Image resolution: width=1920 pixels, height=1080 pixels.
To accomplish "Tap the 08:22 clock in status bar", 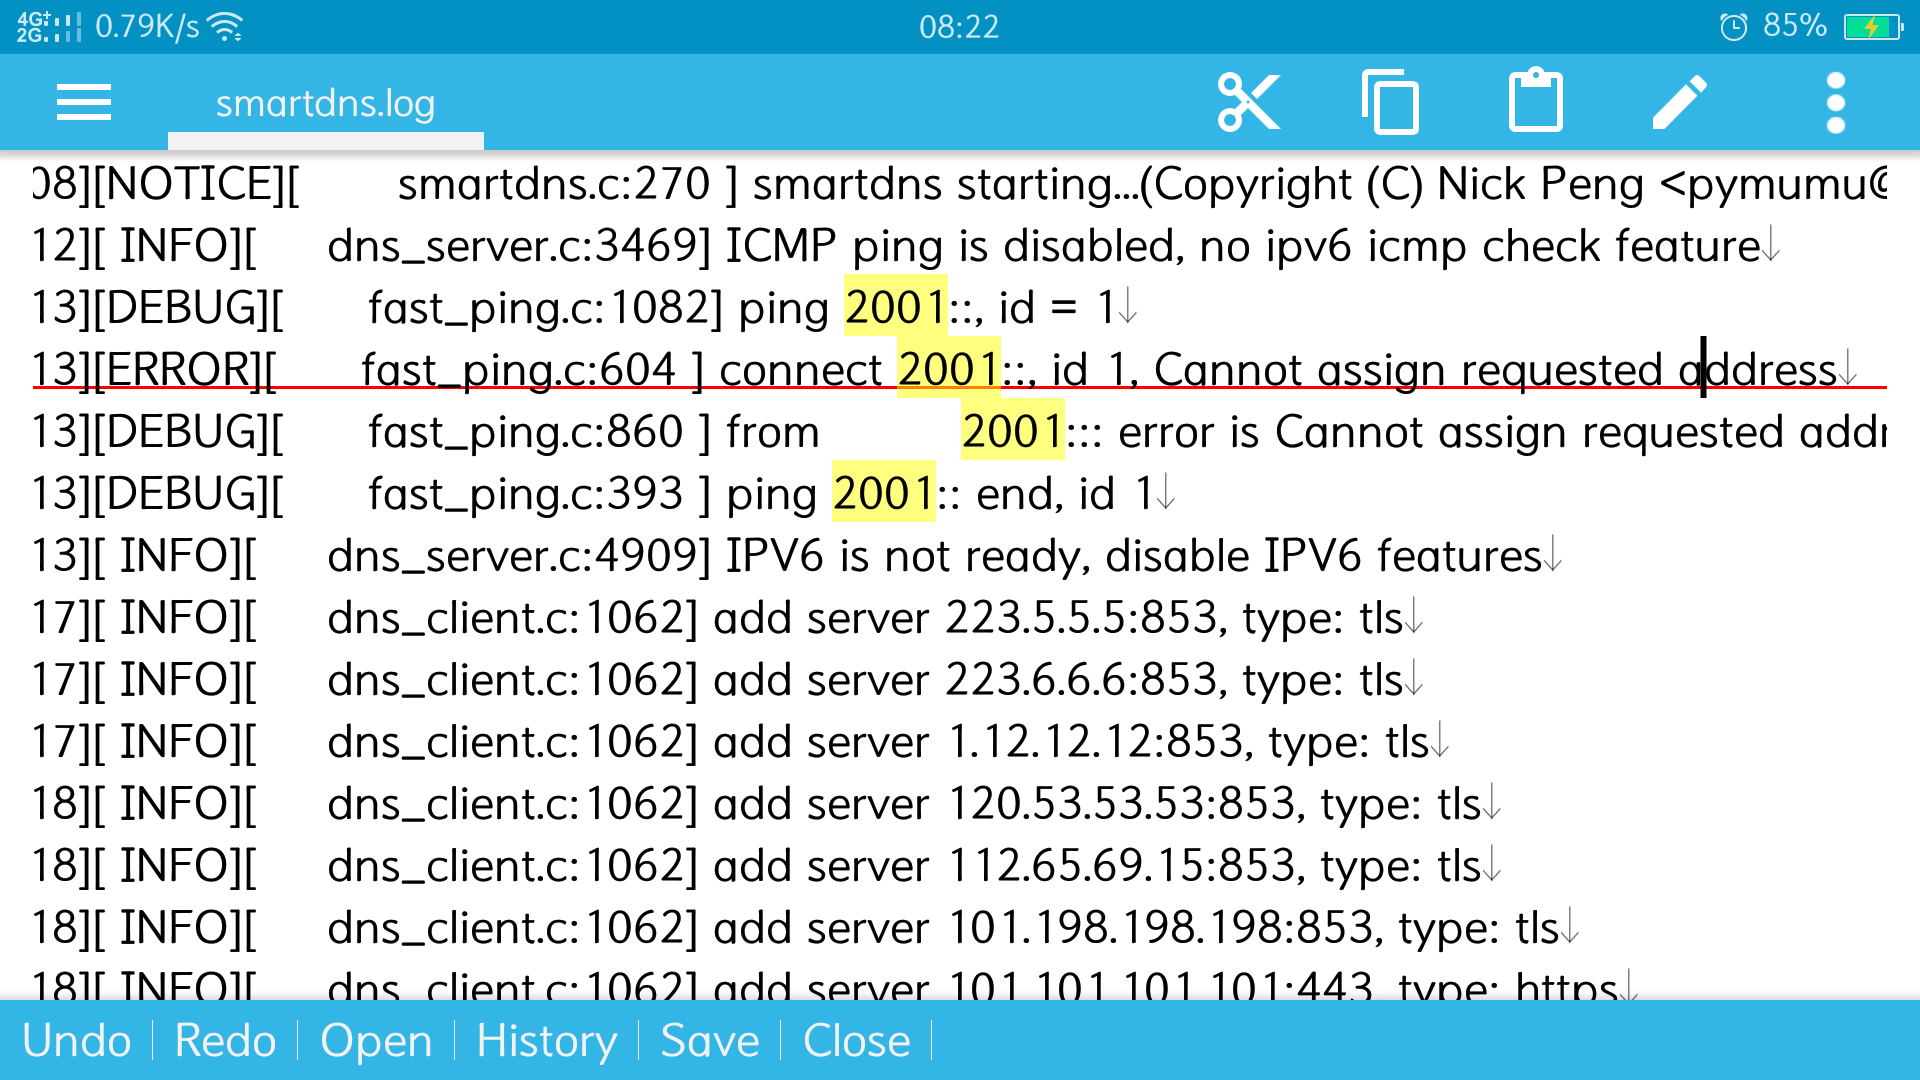I will (960, 25).
